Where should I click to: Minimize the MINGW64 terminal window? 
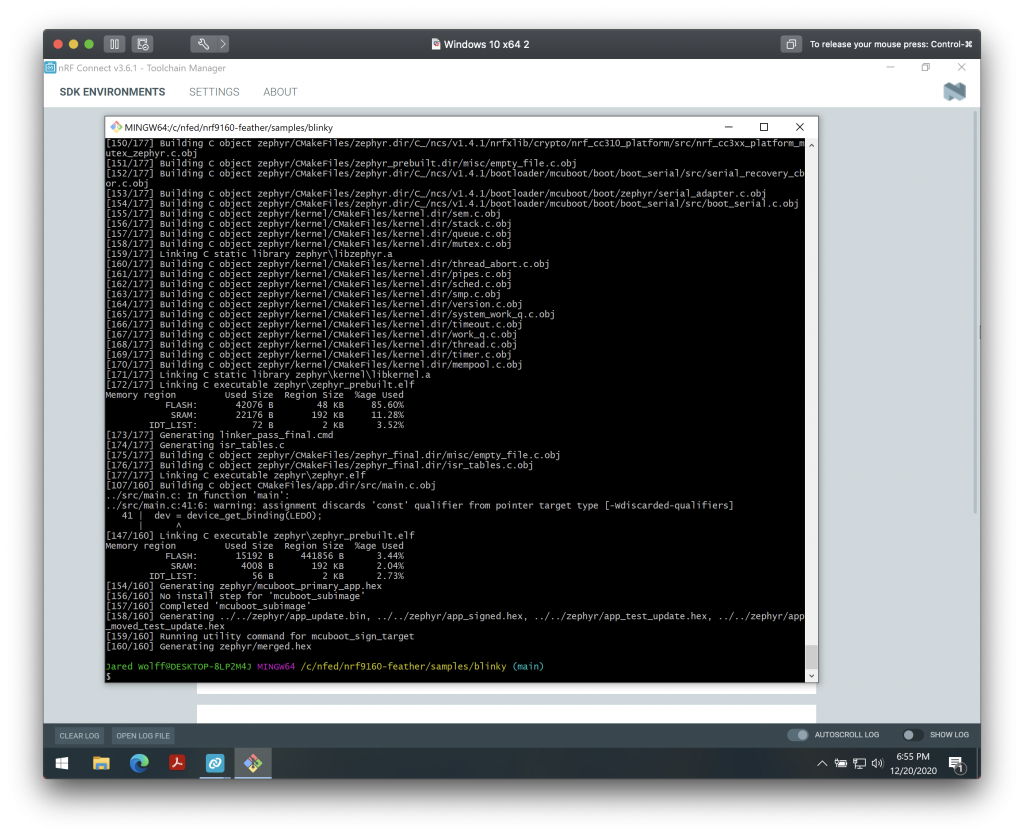[x=729, y=127]
